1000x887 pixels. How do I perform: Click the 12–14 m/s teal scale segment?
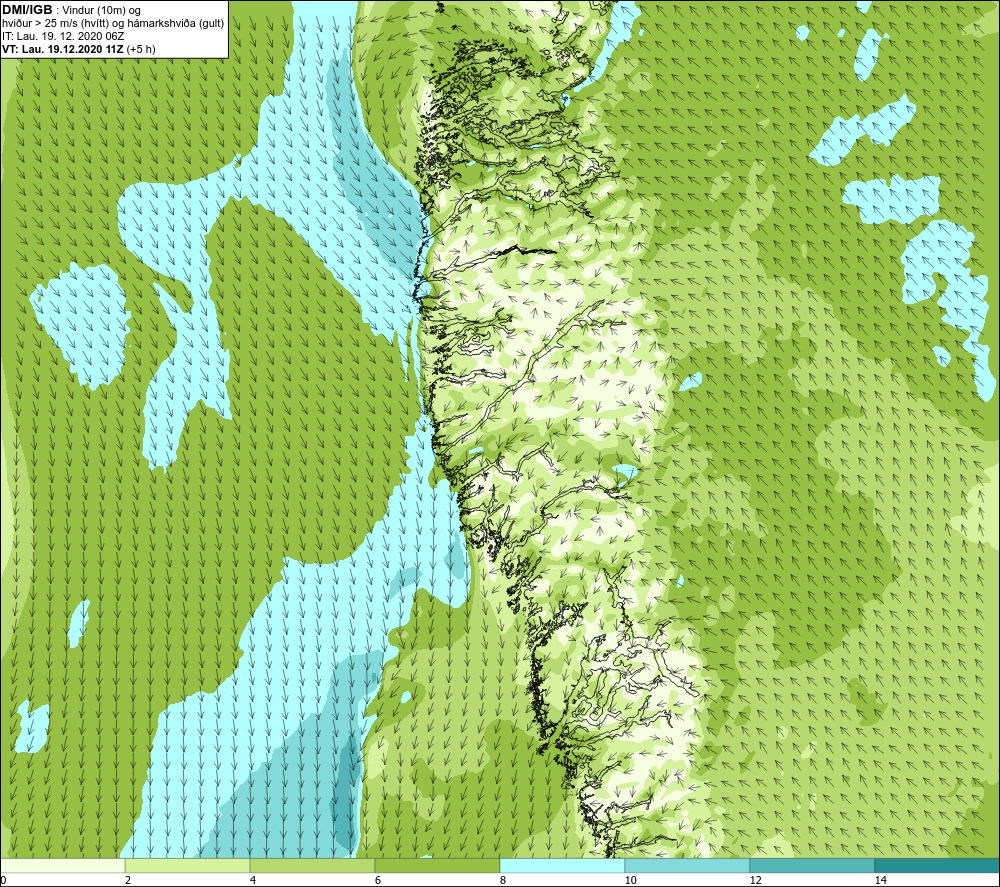click(x=812, y=865)
